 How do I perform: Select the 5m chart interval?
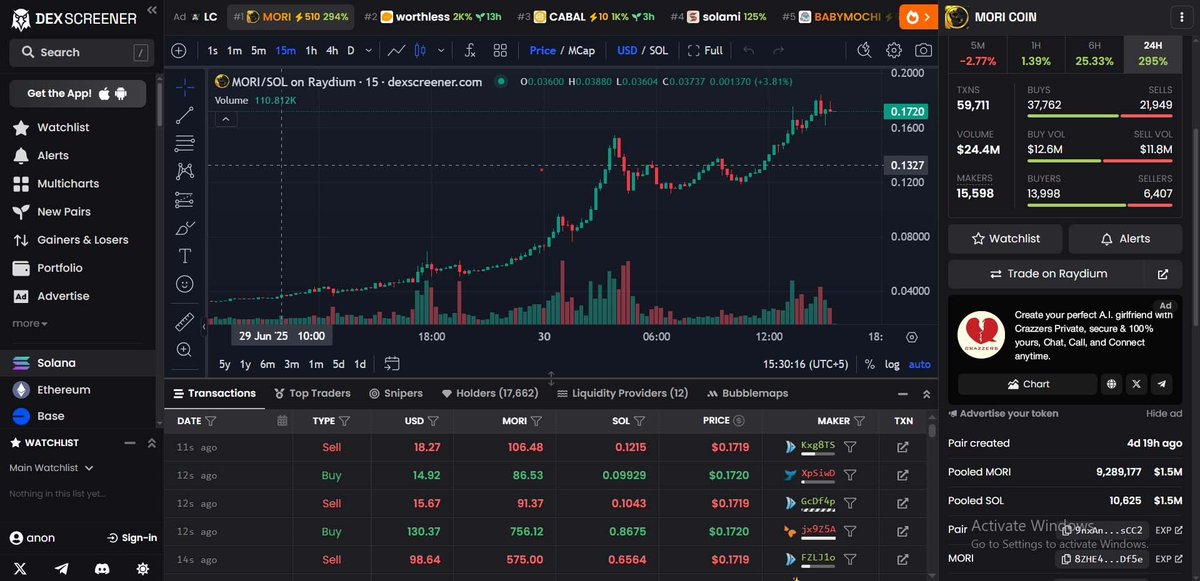[x=258, y=50]
